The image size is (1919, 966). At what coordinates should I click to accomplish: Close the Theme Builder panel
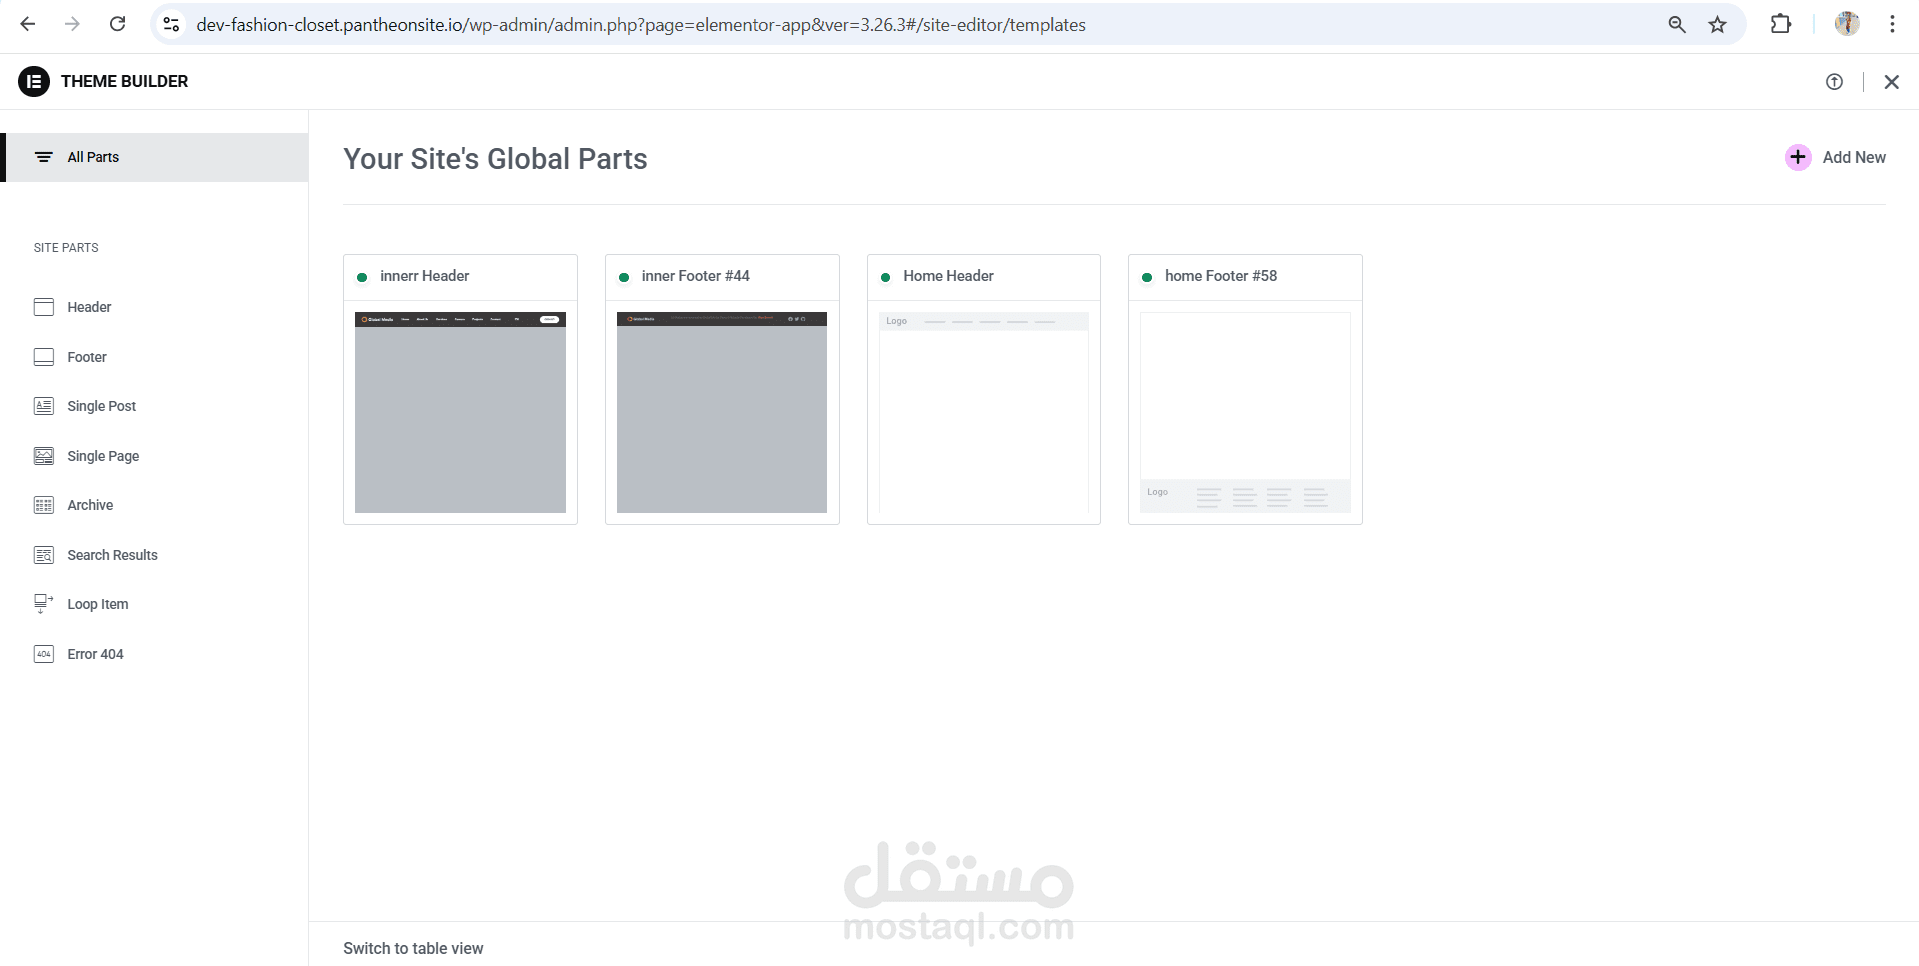(1891, 82)
